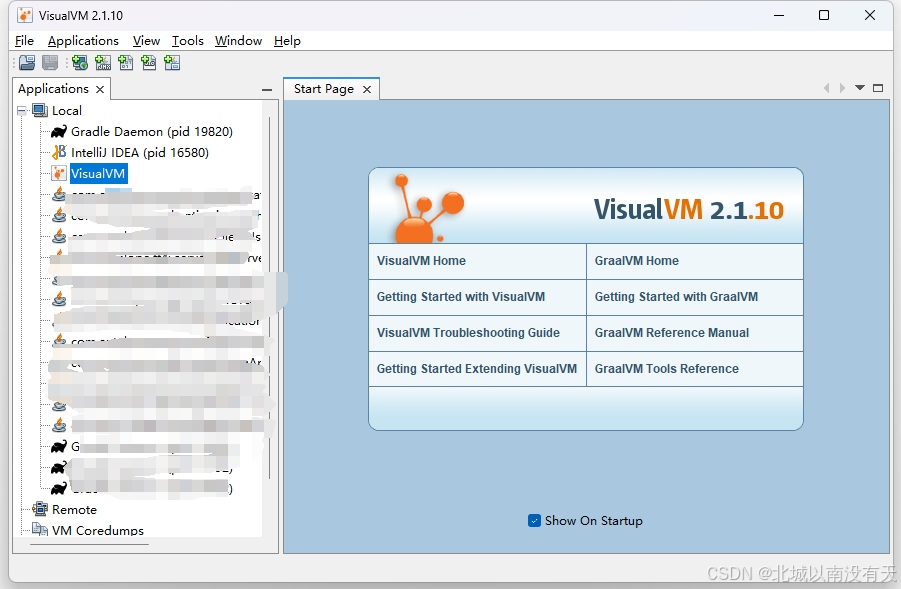Click the Gradle Daemon elephant icon, pid 19820
The image size is (901, 589).
point(59,132)
